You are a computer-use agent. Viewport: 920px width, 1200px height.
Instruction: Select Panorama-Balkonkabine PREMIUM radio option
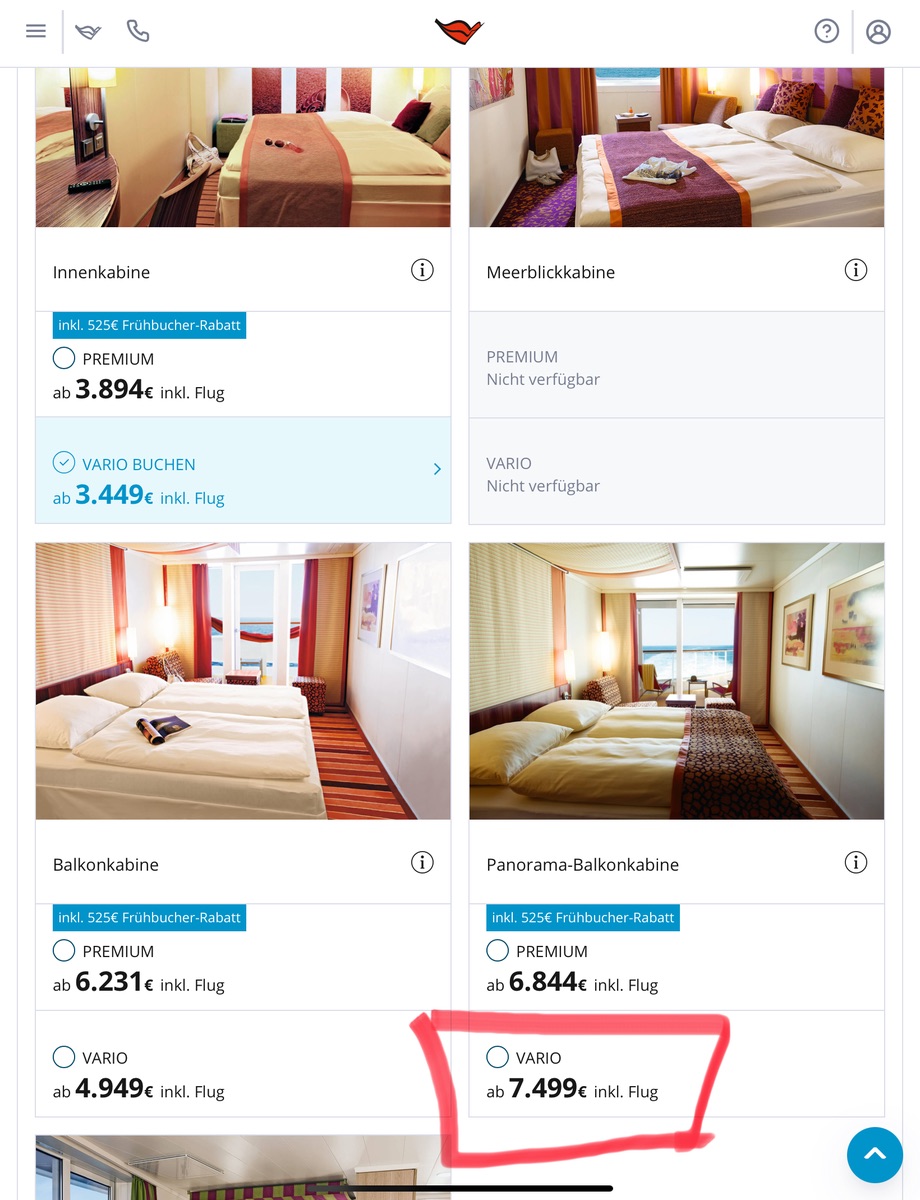[x=497, y=950]
